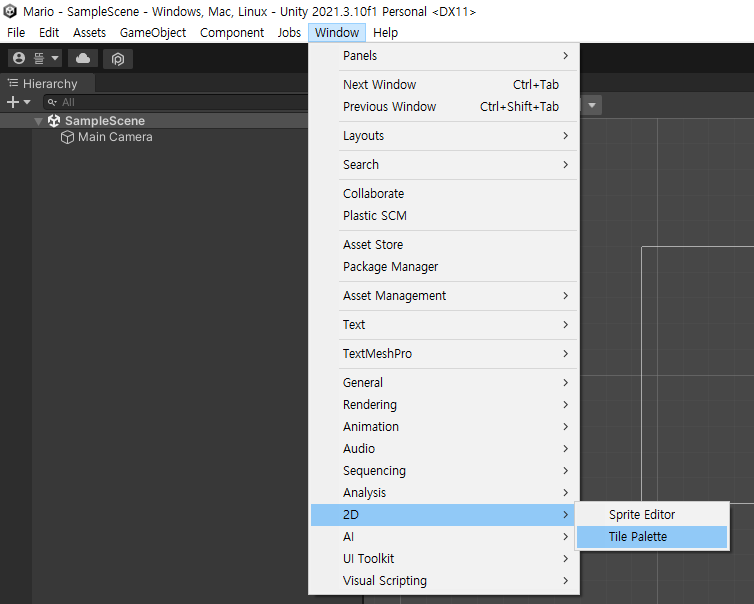Open the File menu
This screenshot has height=604, width=754.
click(16, 33)
